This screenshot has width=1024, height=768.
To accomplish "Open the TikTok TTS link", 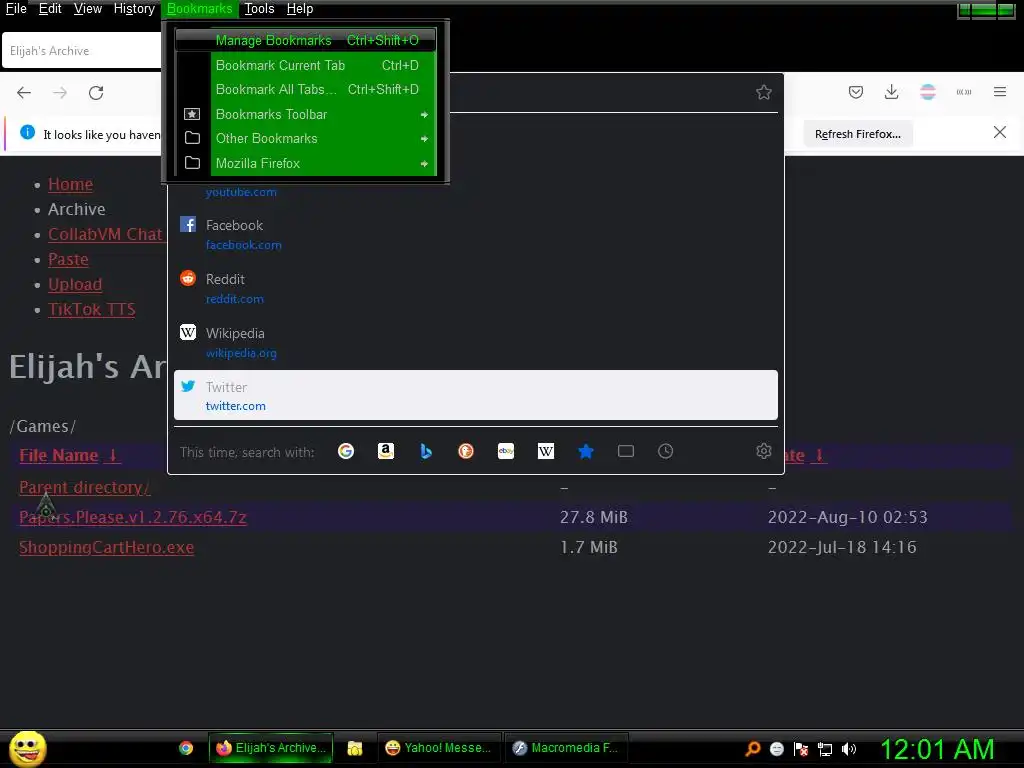I will point(91,309).
